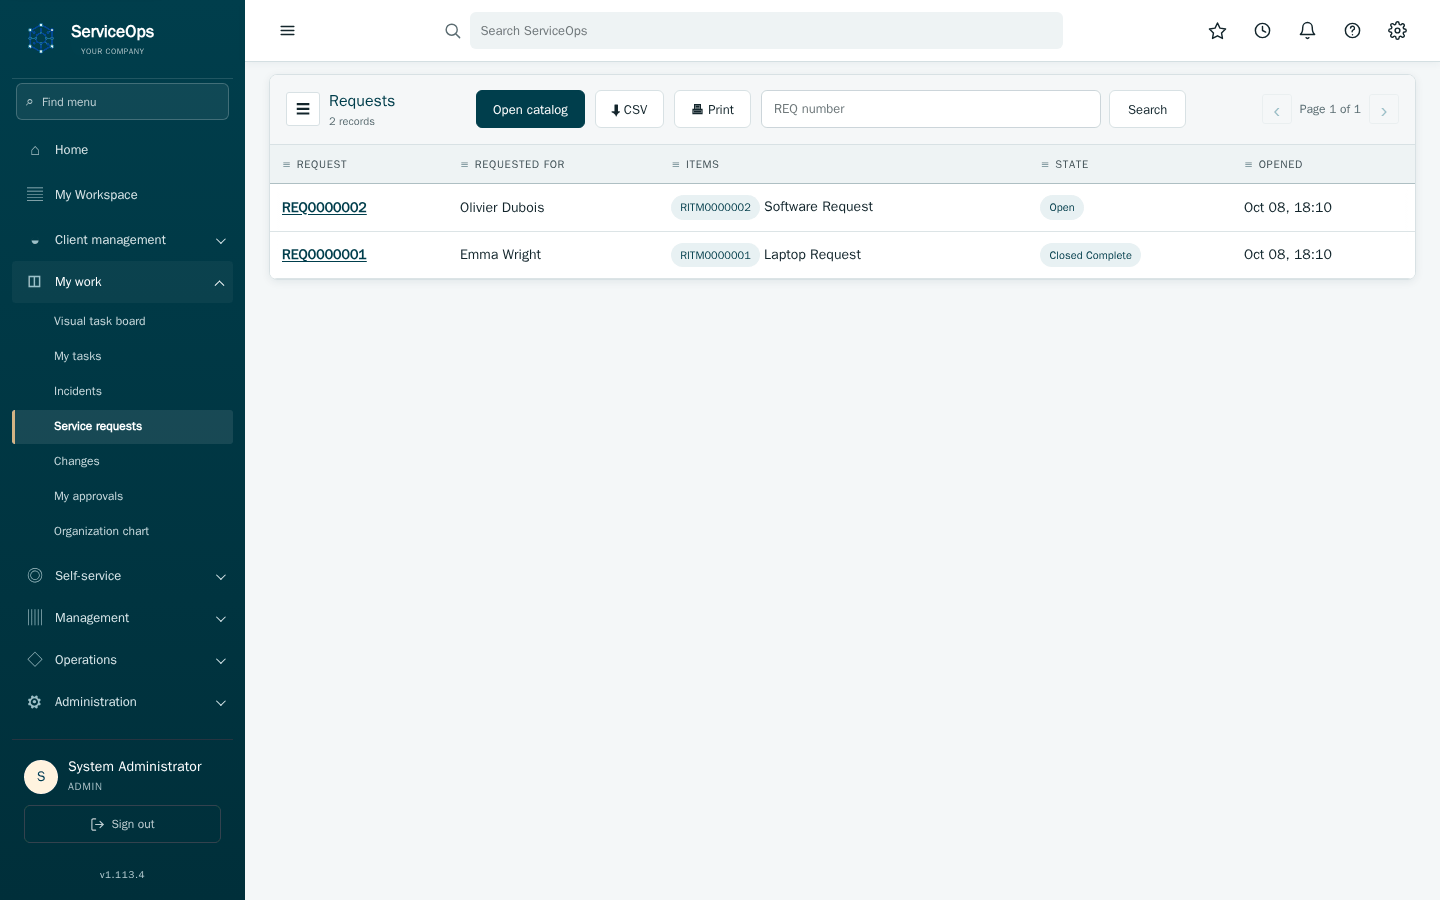The image size is (1440, 900).
Task: Click My Workspace icon in sidebar
Action: [x=35, y=195]
